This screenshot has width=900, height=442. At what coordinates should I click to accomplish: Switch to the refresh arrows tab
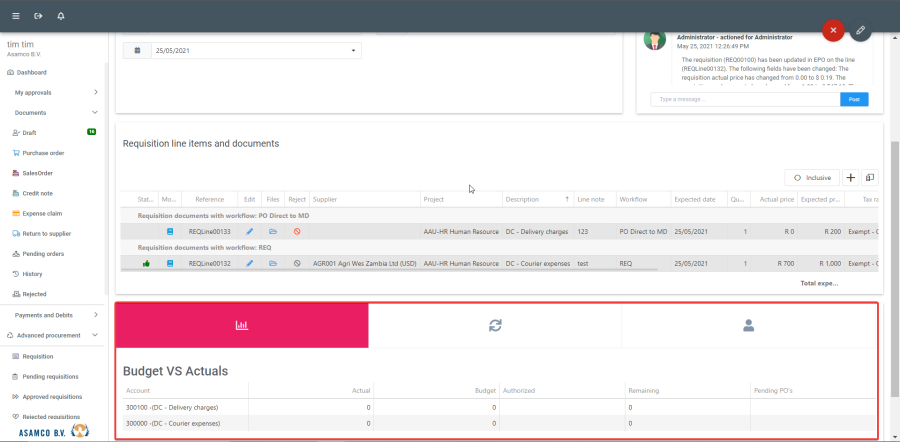(x=495, y=325)
